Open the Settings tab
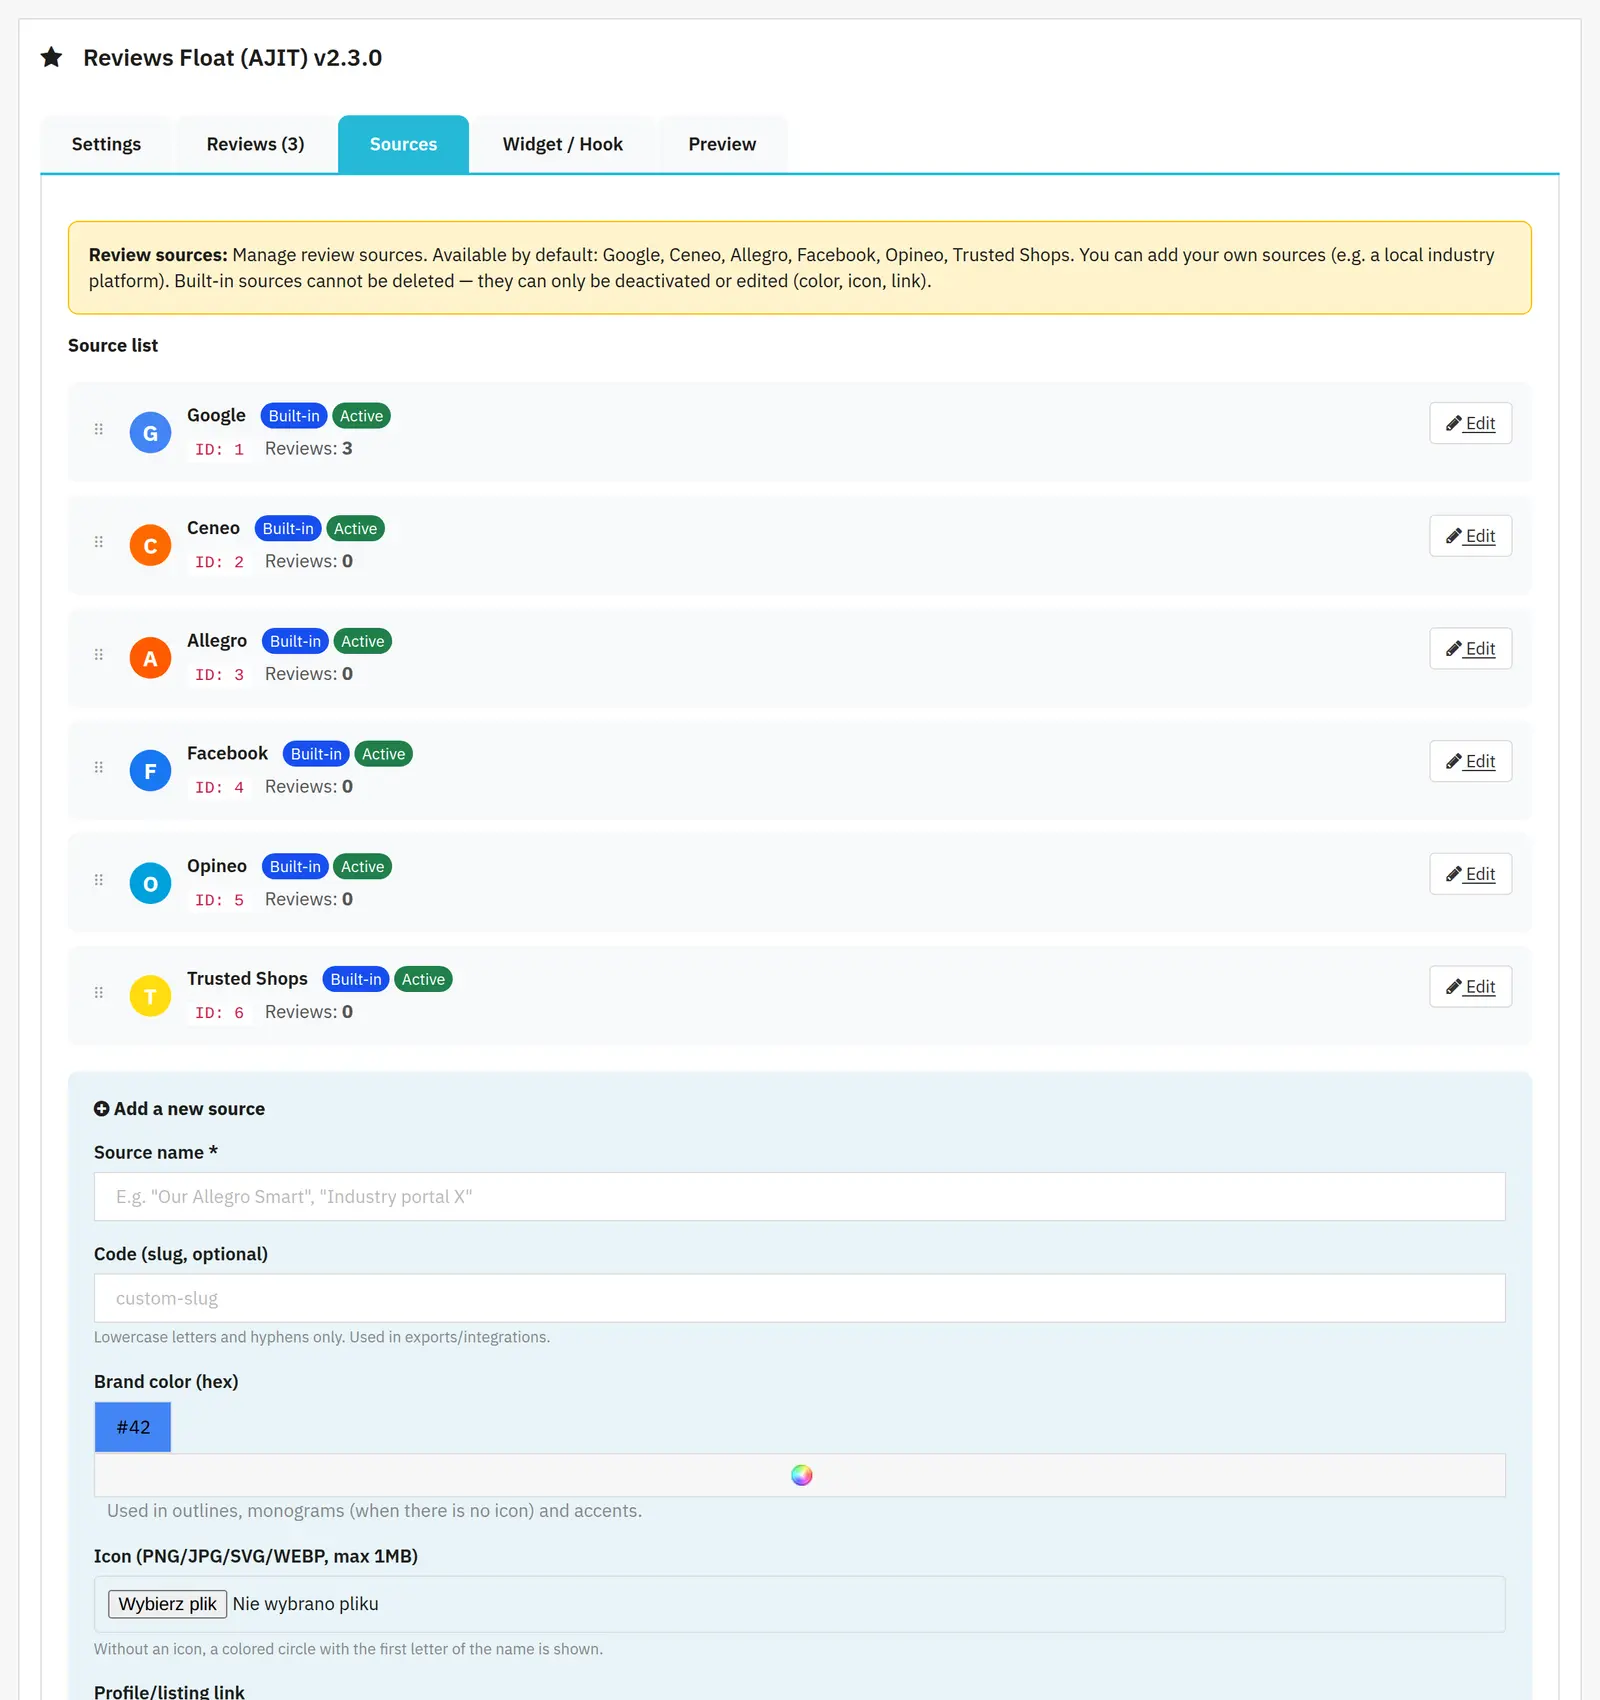1600x1700 pixels. point(106,144)
